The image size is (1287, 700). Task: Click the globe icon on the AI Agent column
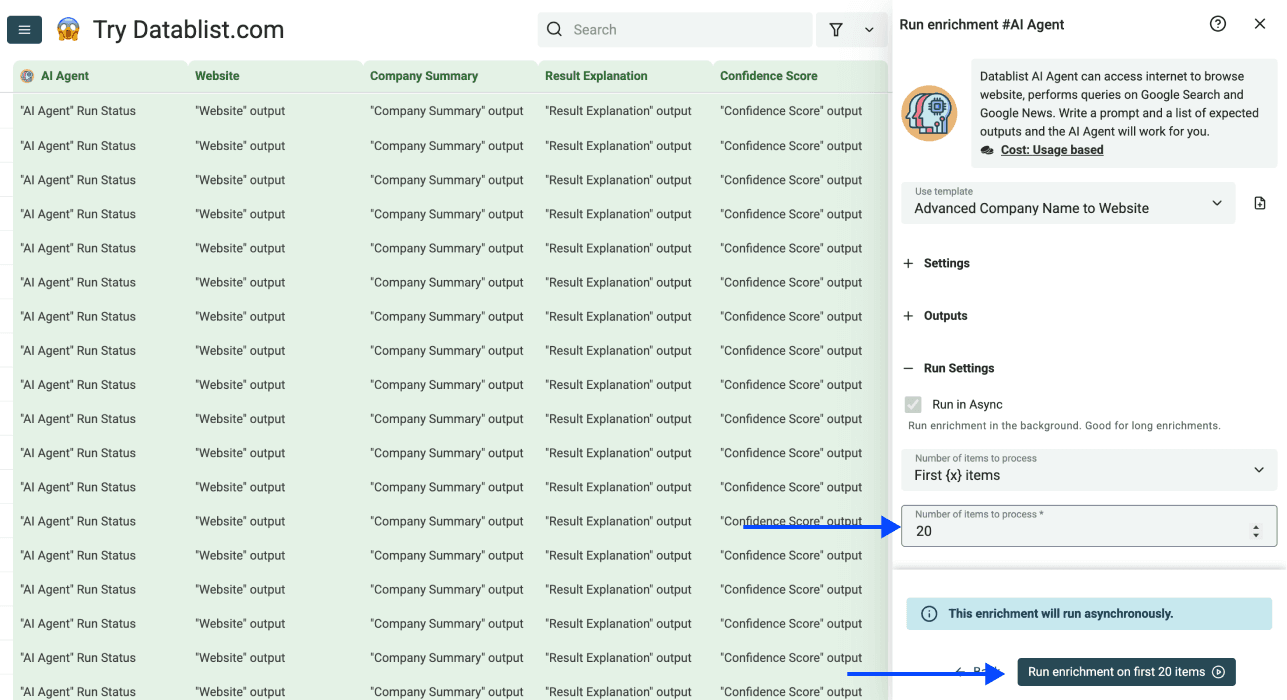(x=26, y=75)
